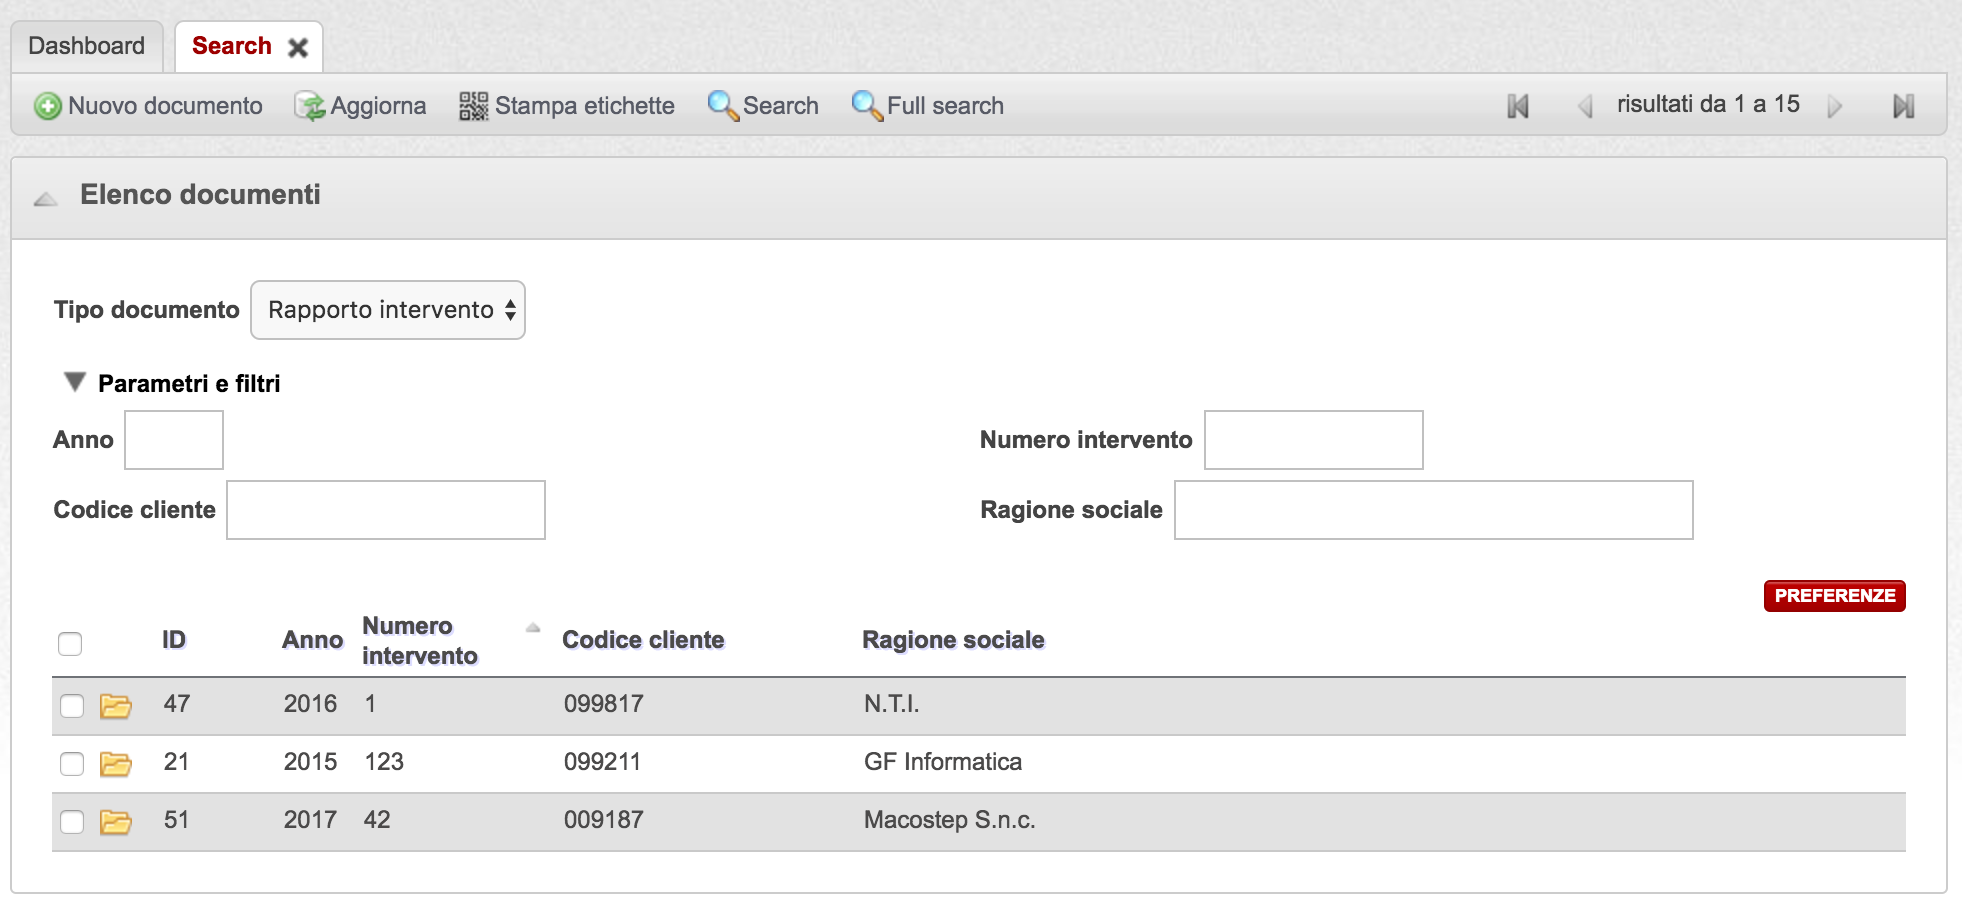This screenshot has width=1962, height=914.
Task: Open folder icon for document ID 47
Action: pos(116,706)
